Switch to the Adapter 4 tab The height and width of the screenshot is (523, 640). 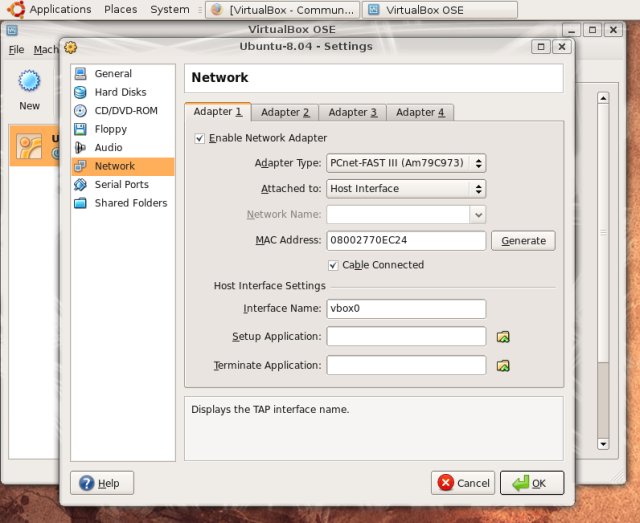420,113
